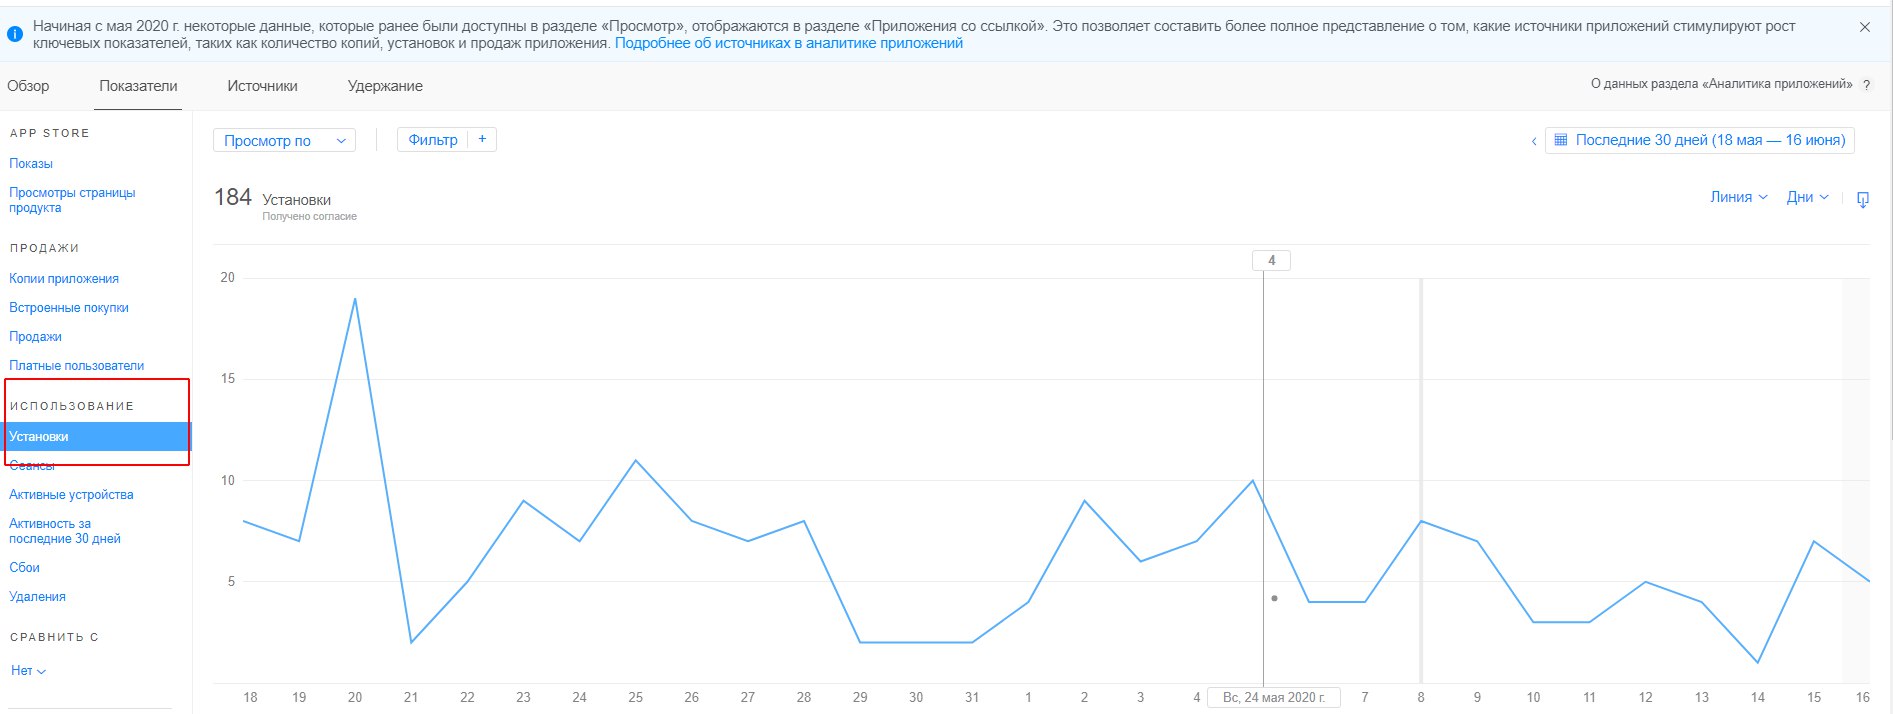This screenshot has width=1893, height=714.
Task: Open the Удаления metric
Action: click(x=37, y=596)
